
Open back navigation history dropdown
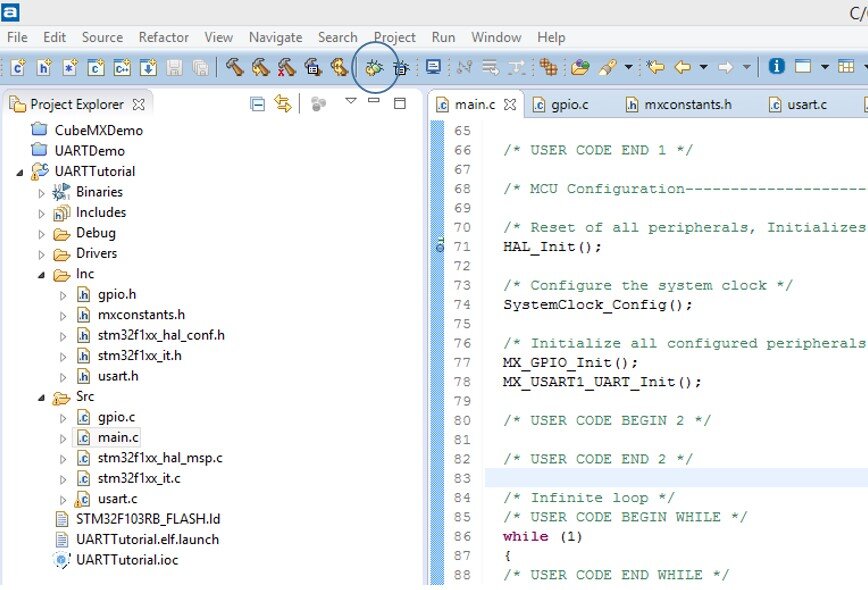pos(703,67)
